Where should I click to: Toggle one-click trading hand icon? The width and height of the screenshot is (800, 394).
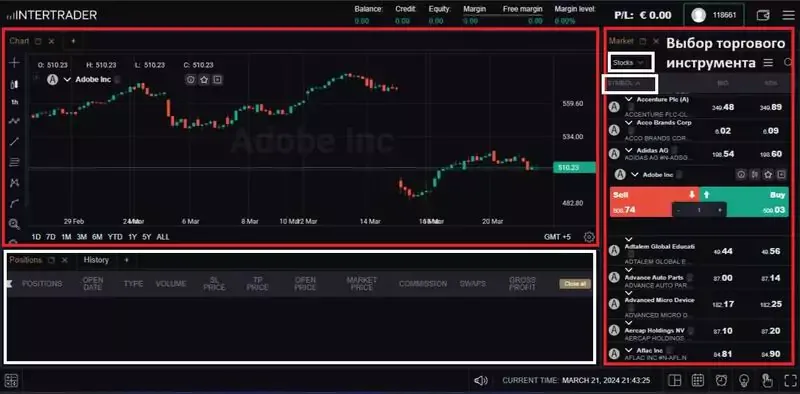pyautogui.click(x=767, y=380)
